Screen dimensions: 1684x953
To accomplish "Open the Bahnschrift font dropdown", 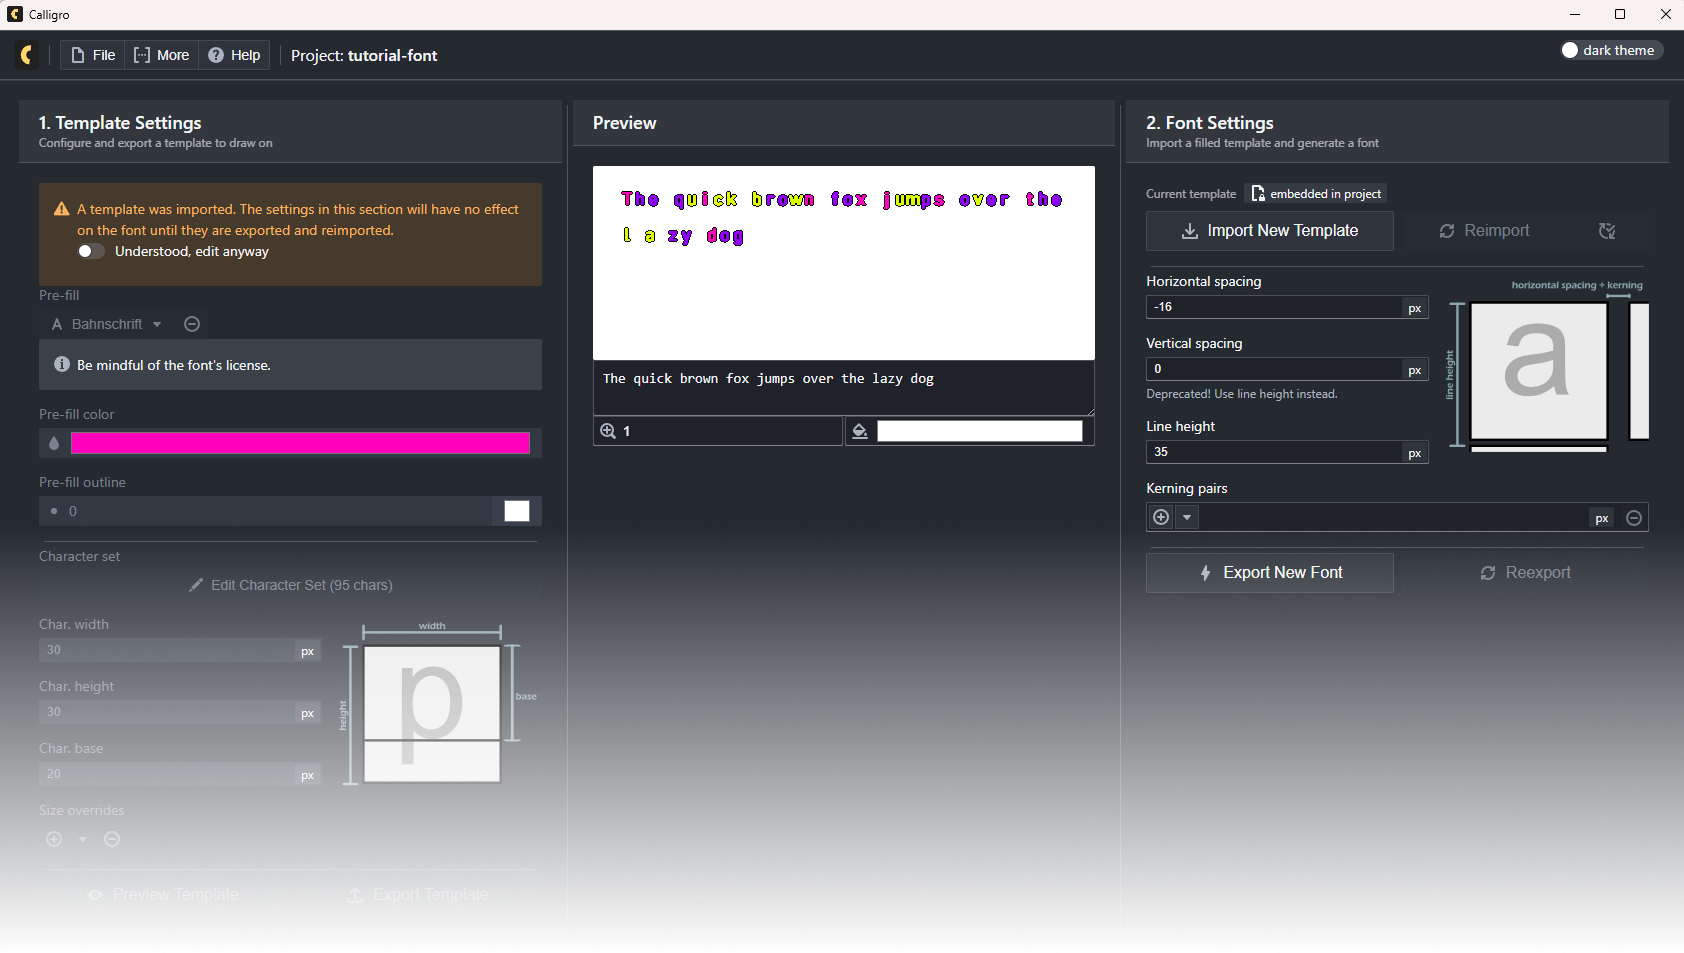I will (x=112, y=323).
